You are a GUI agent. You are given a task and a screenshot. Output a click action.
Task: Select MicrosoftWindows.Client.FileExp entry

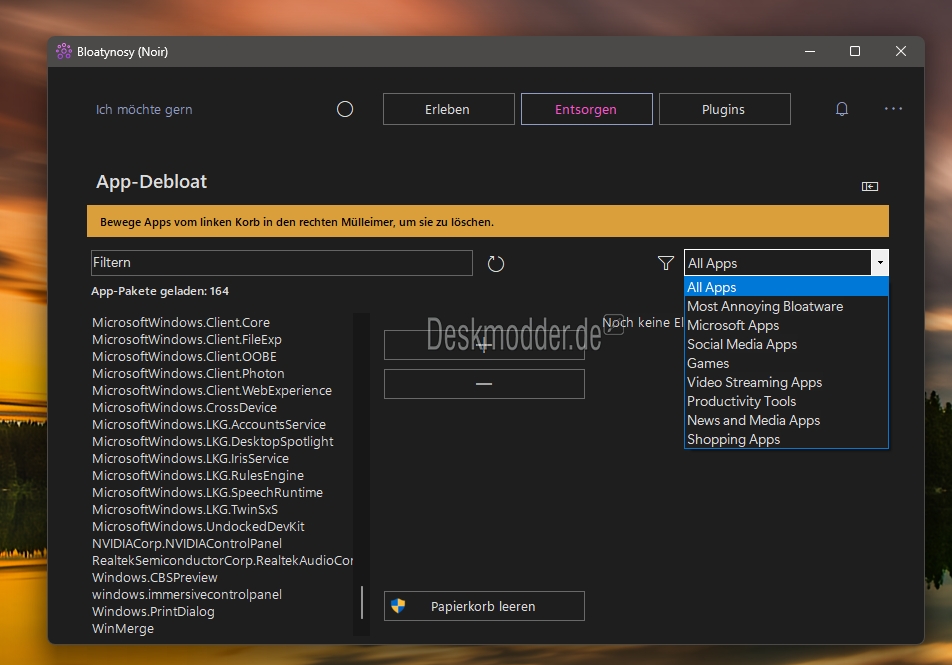point(187,339)
